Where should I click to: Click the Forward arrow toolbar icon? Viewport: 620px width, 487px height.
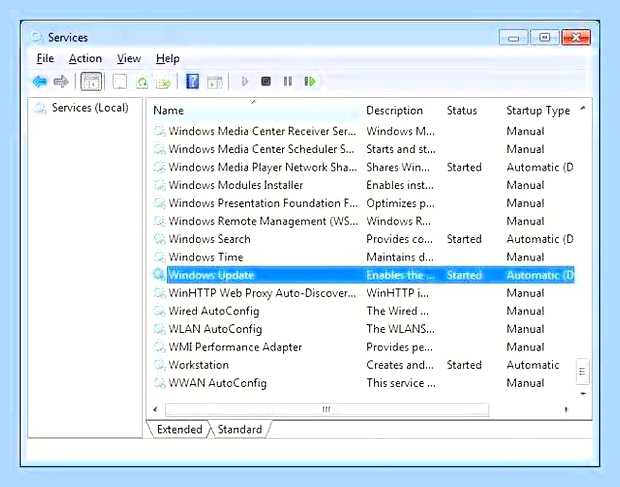61,82
